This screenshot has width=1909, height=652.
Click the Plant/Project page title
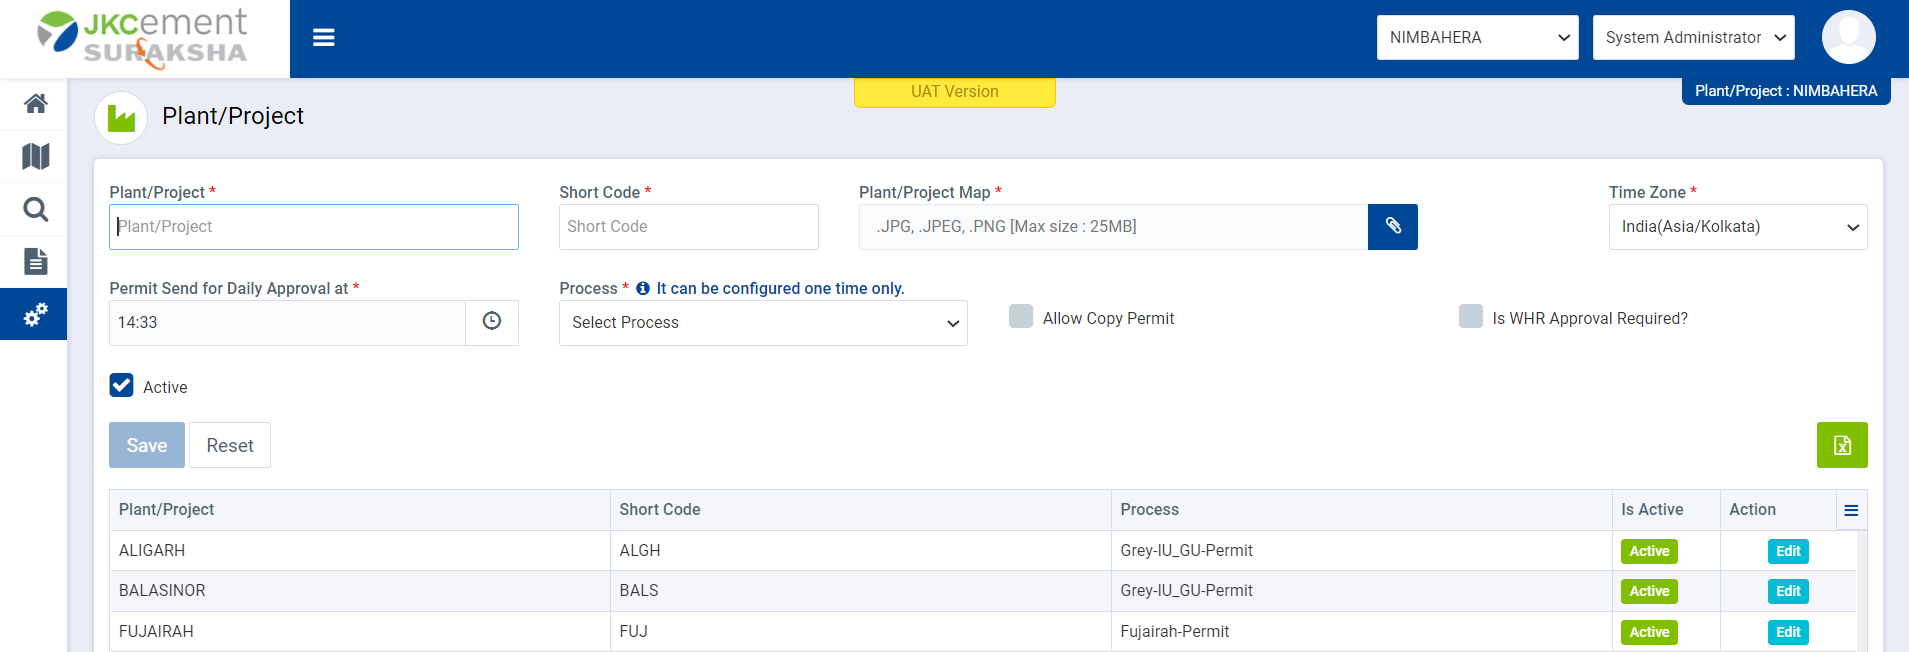(233, 116)
